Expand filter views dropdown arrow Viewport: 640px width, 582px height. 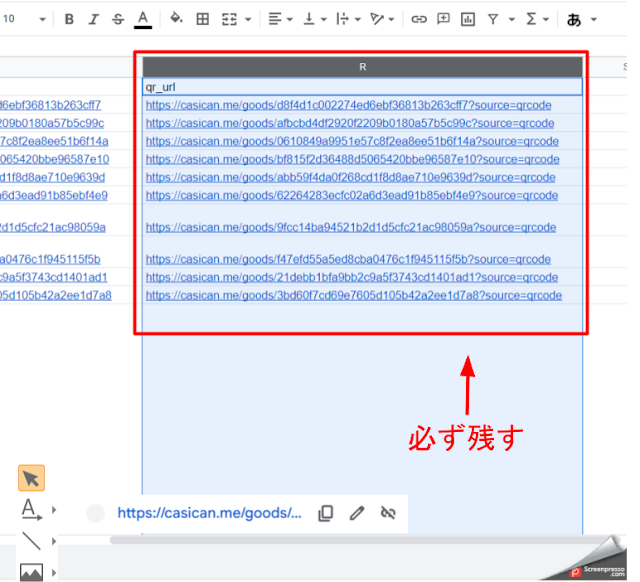pos(511,19)
